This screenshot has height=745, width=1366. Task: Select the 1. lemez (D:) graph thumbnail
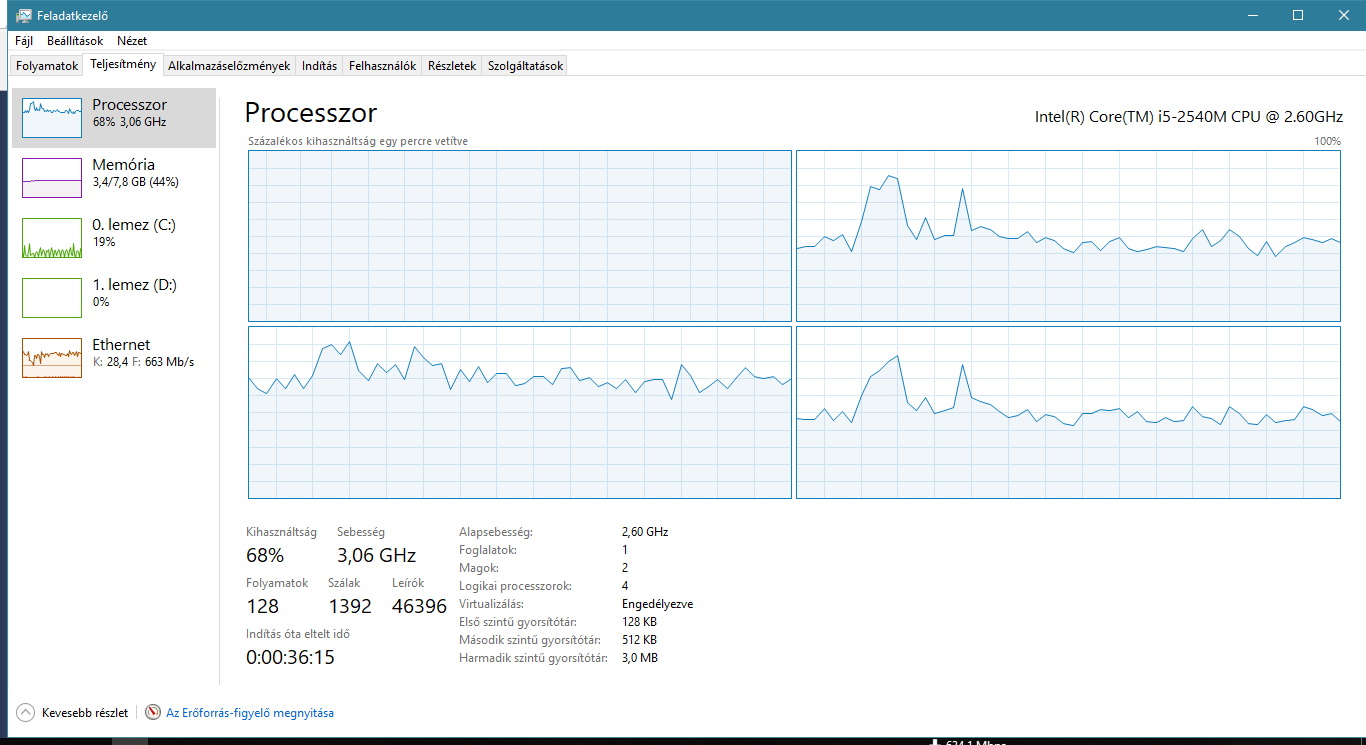(52, 298)
